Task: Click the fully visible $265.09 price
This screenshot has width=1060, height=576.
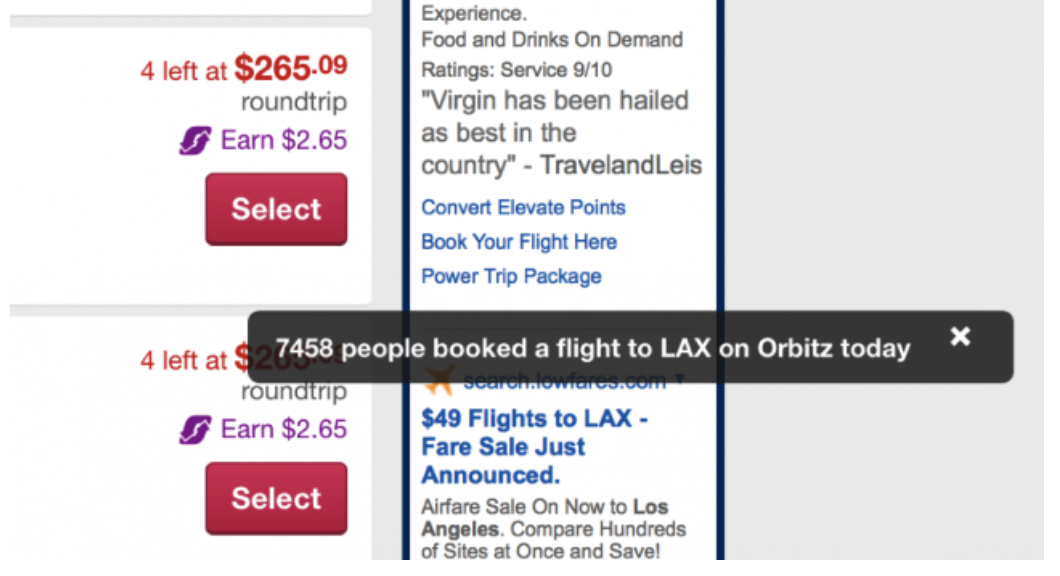Action: [x=291, y=68]
